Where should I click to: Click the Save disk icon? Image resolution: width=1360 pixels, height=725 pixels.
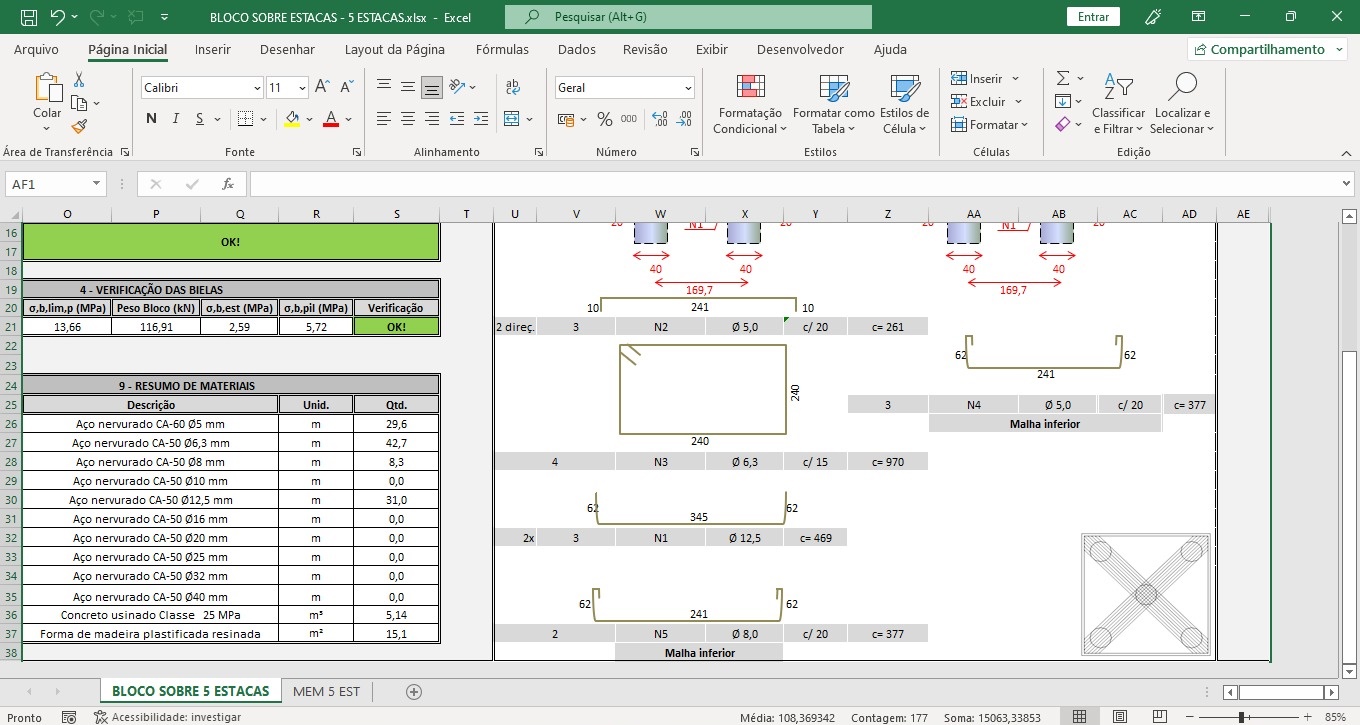pyautogui.click(x=29, y=17)
